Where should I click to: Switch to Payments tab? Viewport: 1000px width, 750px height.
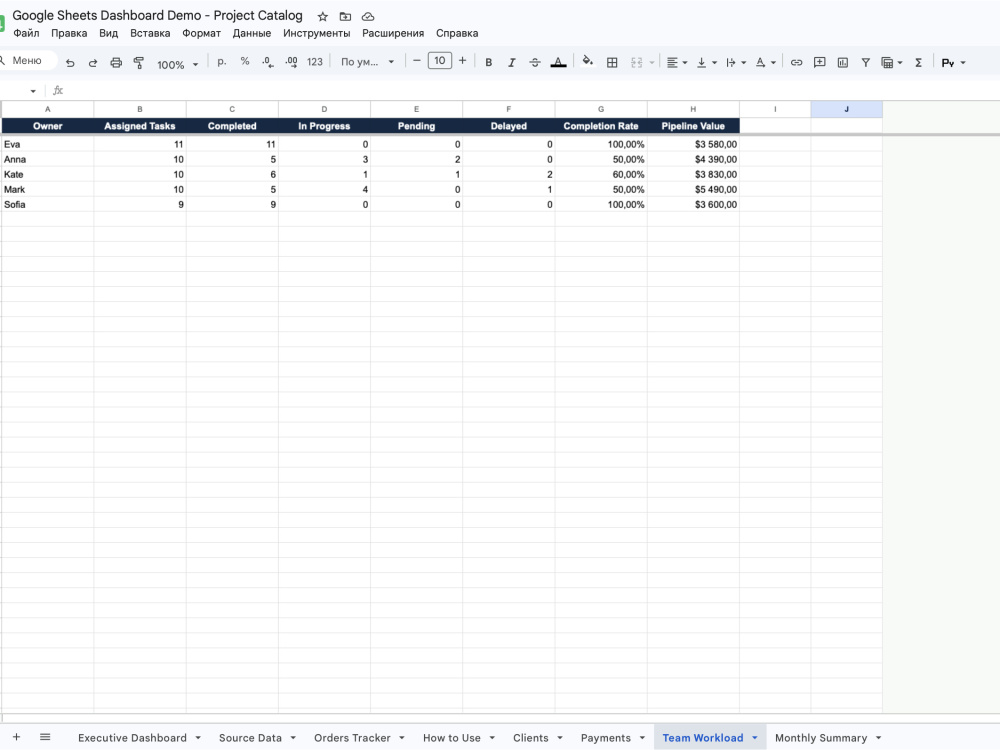pos(606,737)
